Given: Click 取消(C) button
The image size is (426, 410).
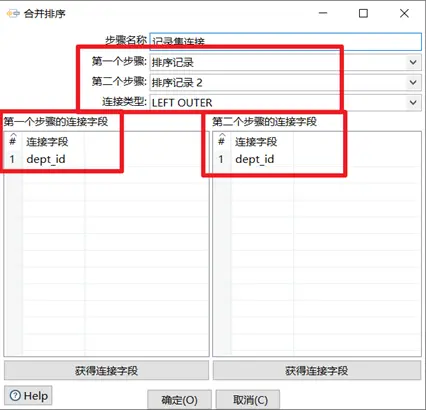Looking at the screenshot, I should tap(250, 400).
